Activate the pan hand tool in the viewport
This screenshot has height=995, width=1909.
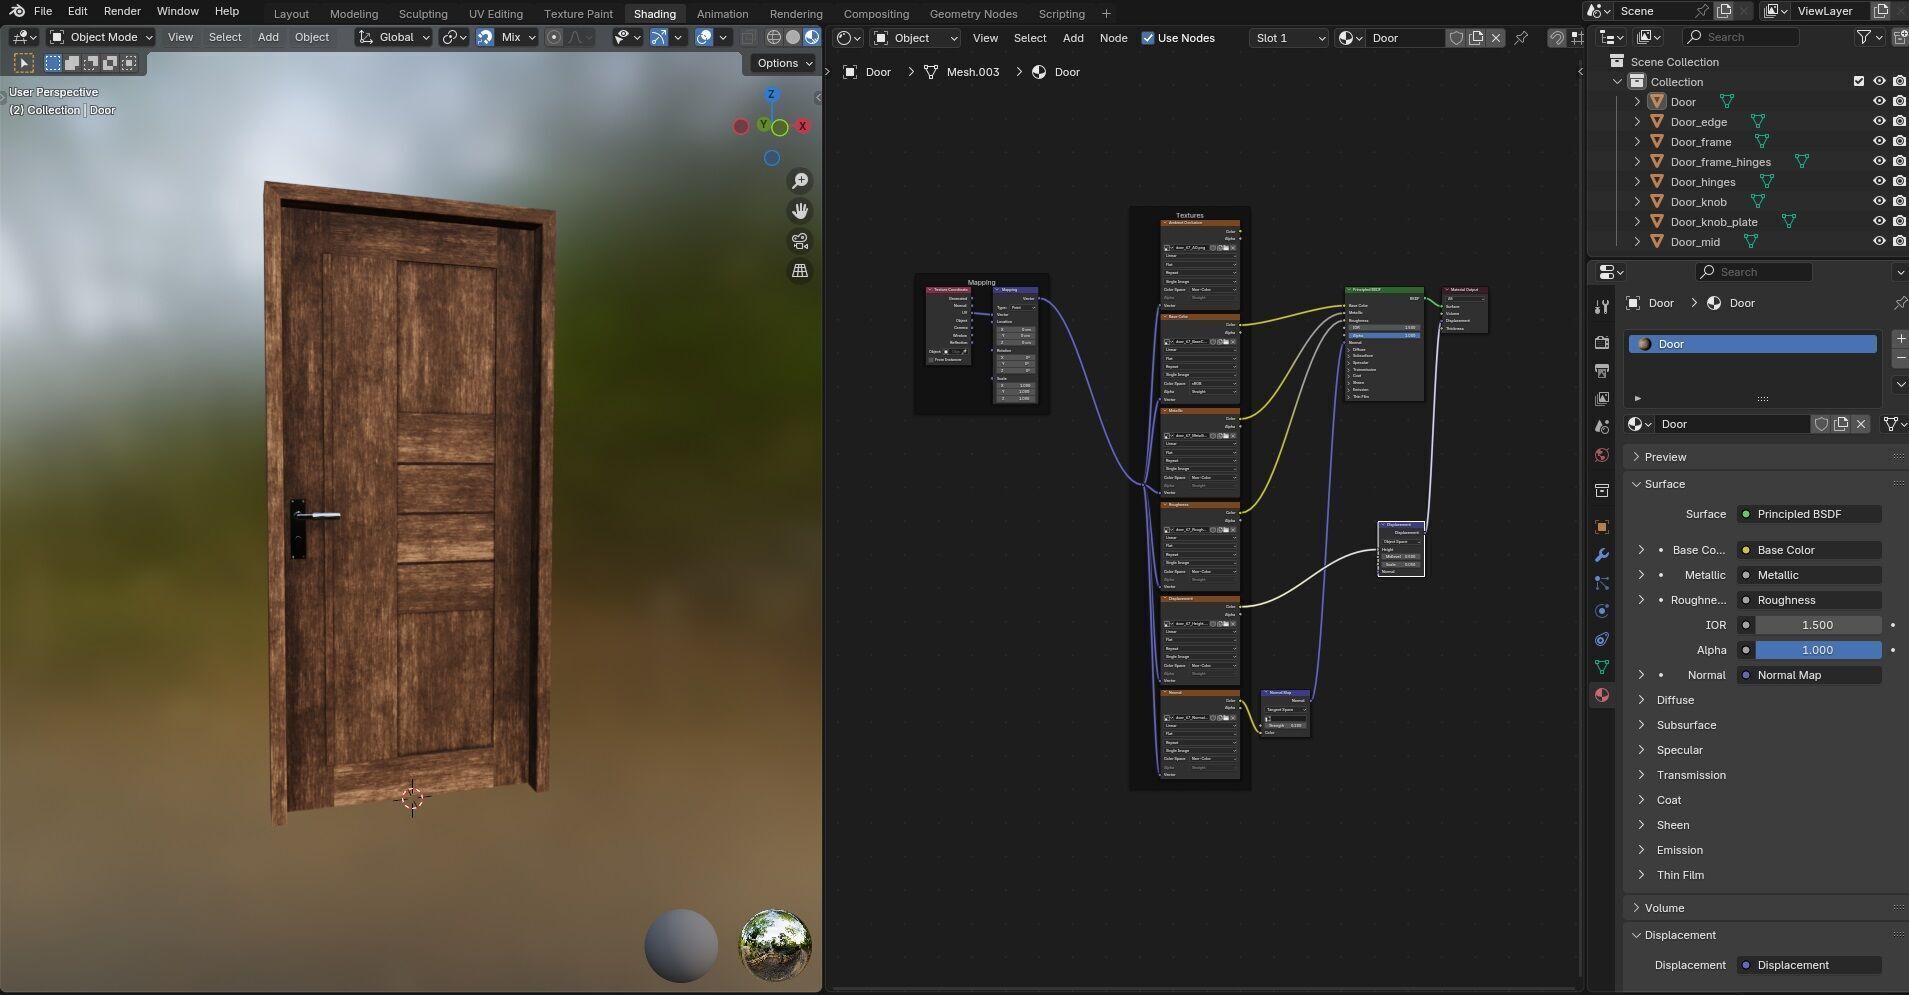coord(800,211)
